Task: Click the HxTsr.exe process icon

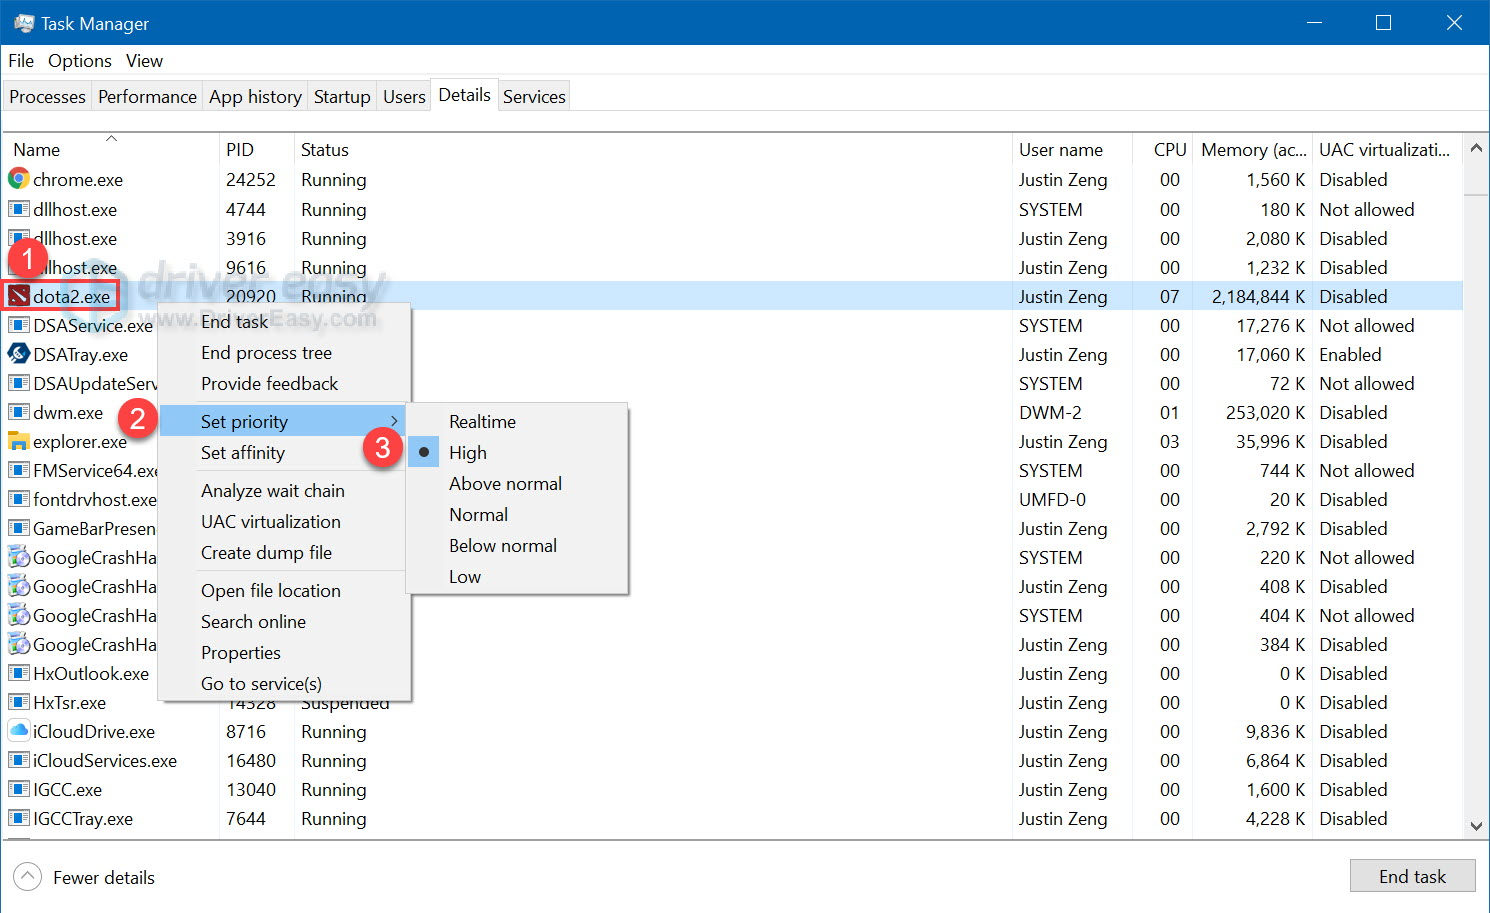Action: (x=18, y=702)
